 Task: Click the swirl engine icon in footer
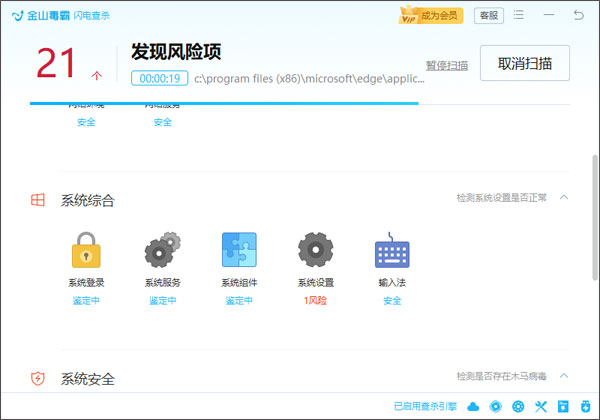pyautogui.click(x=496, y=406)
